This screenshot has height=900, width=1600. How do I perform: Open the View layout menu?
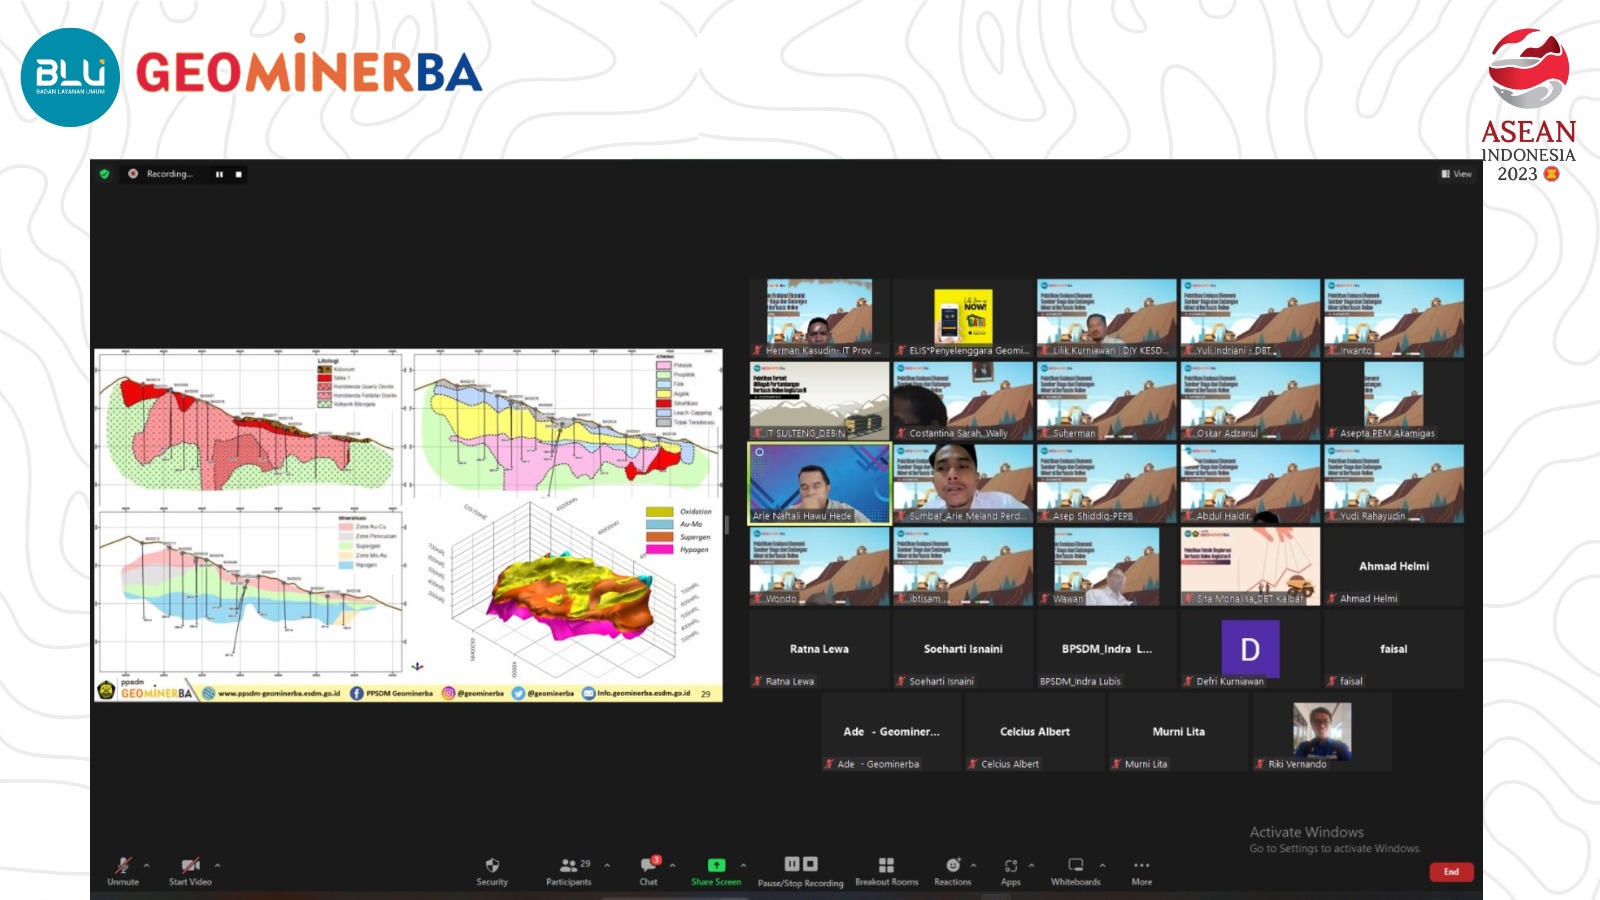coord(1456,174)
